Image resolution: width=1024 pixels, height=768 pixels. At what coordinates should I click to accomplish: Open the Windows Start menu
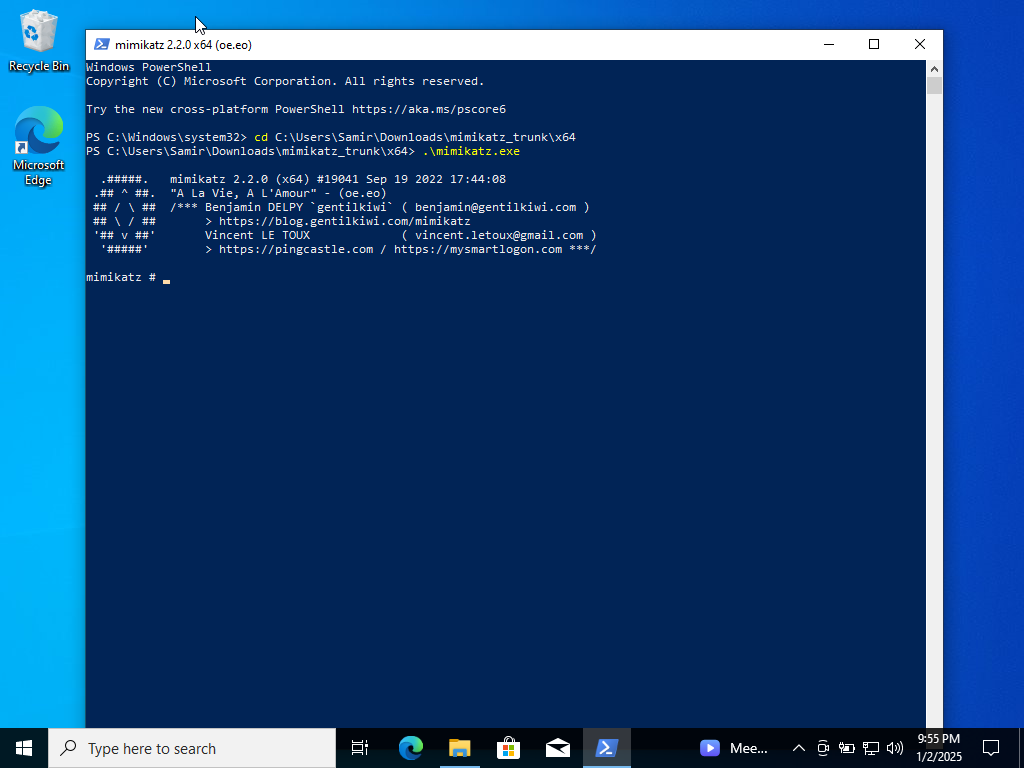click(x=24, y=748)
